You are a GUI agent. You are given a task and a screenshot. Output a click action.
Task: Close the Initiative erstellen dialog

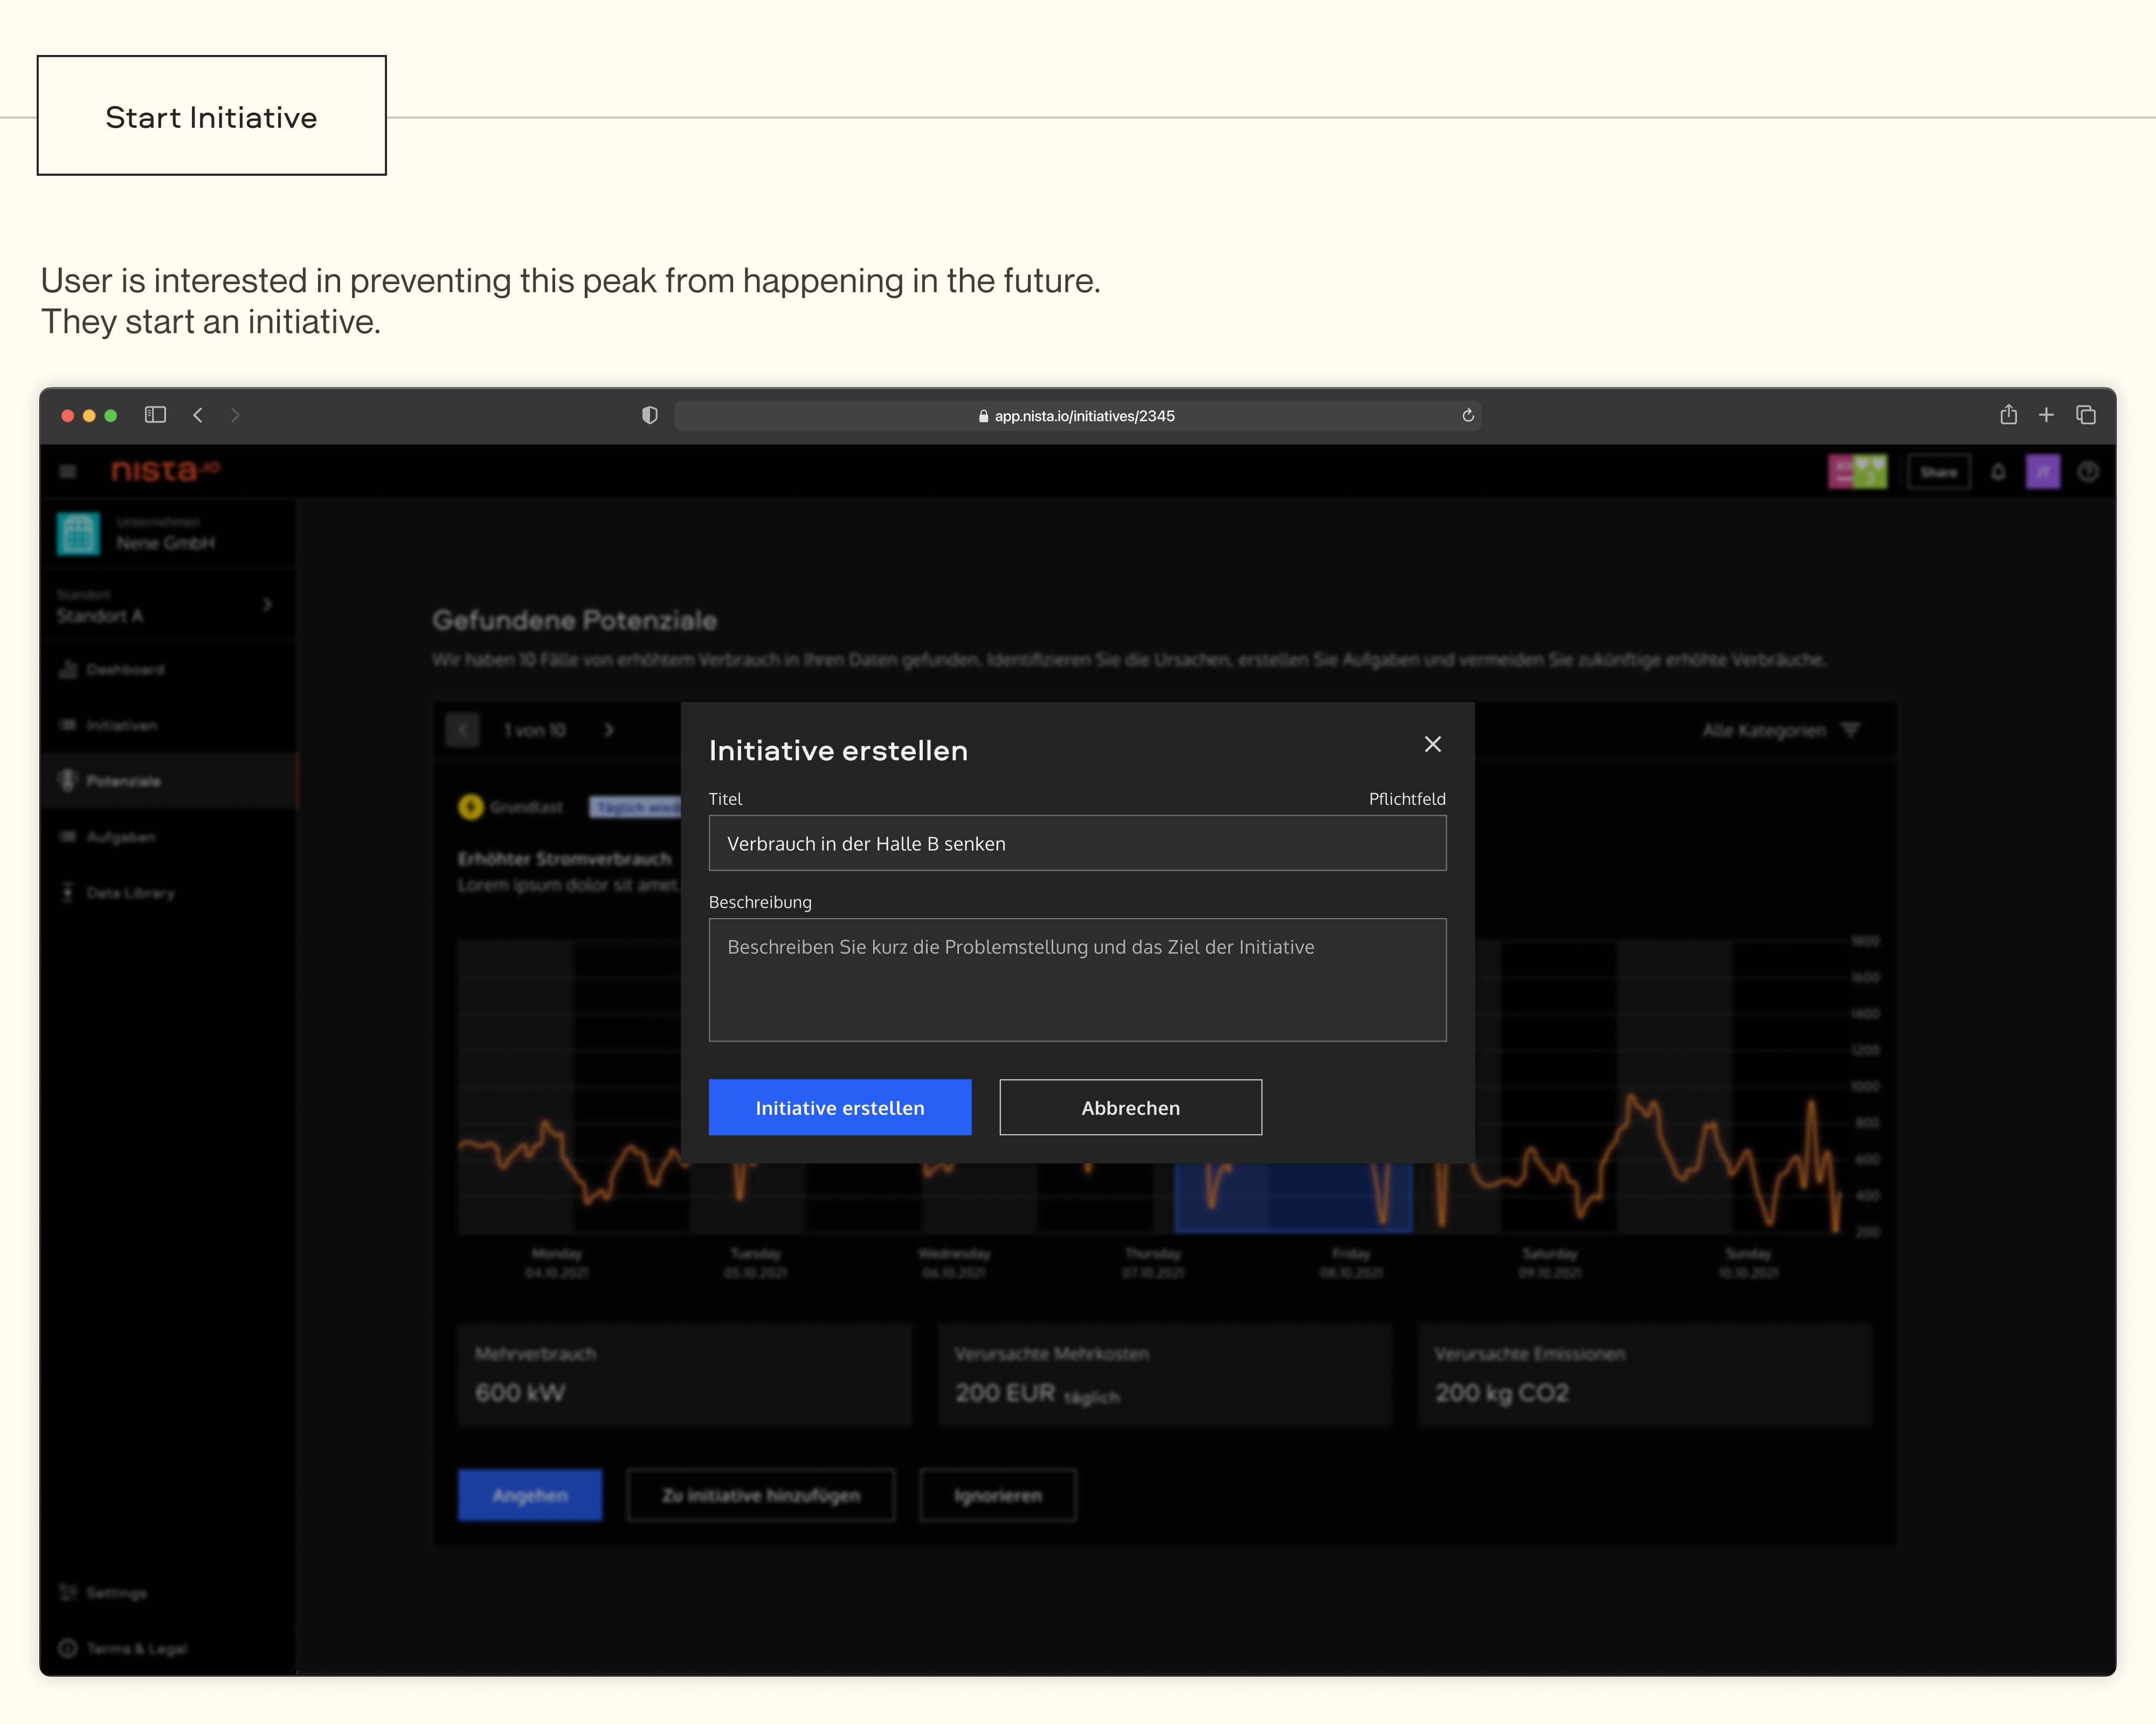[x=1432, y=744]
